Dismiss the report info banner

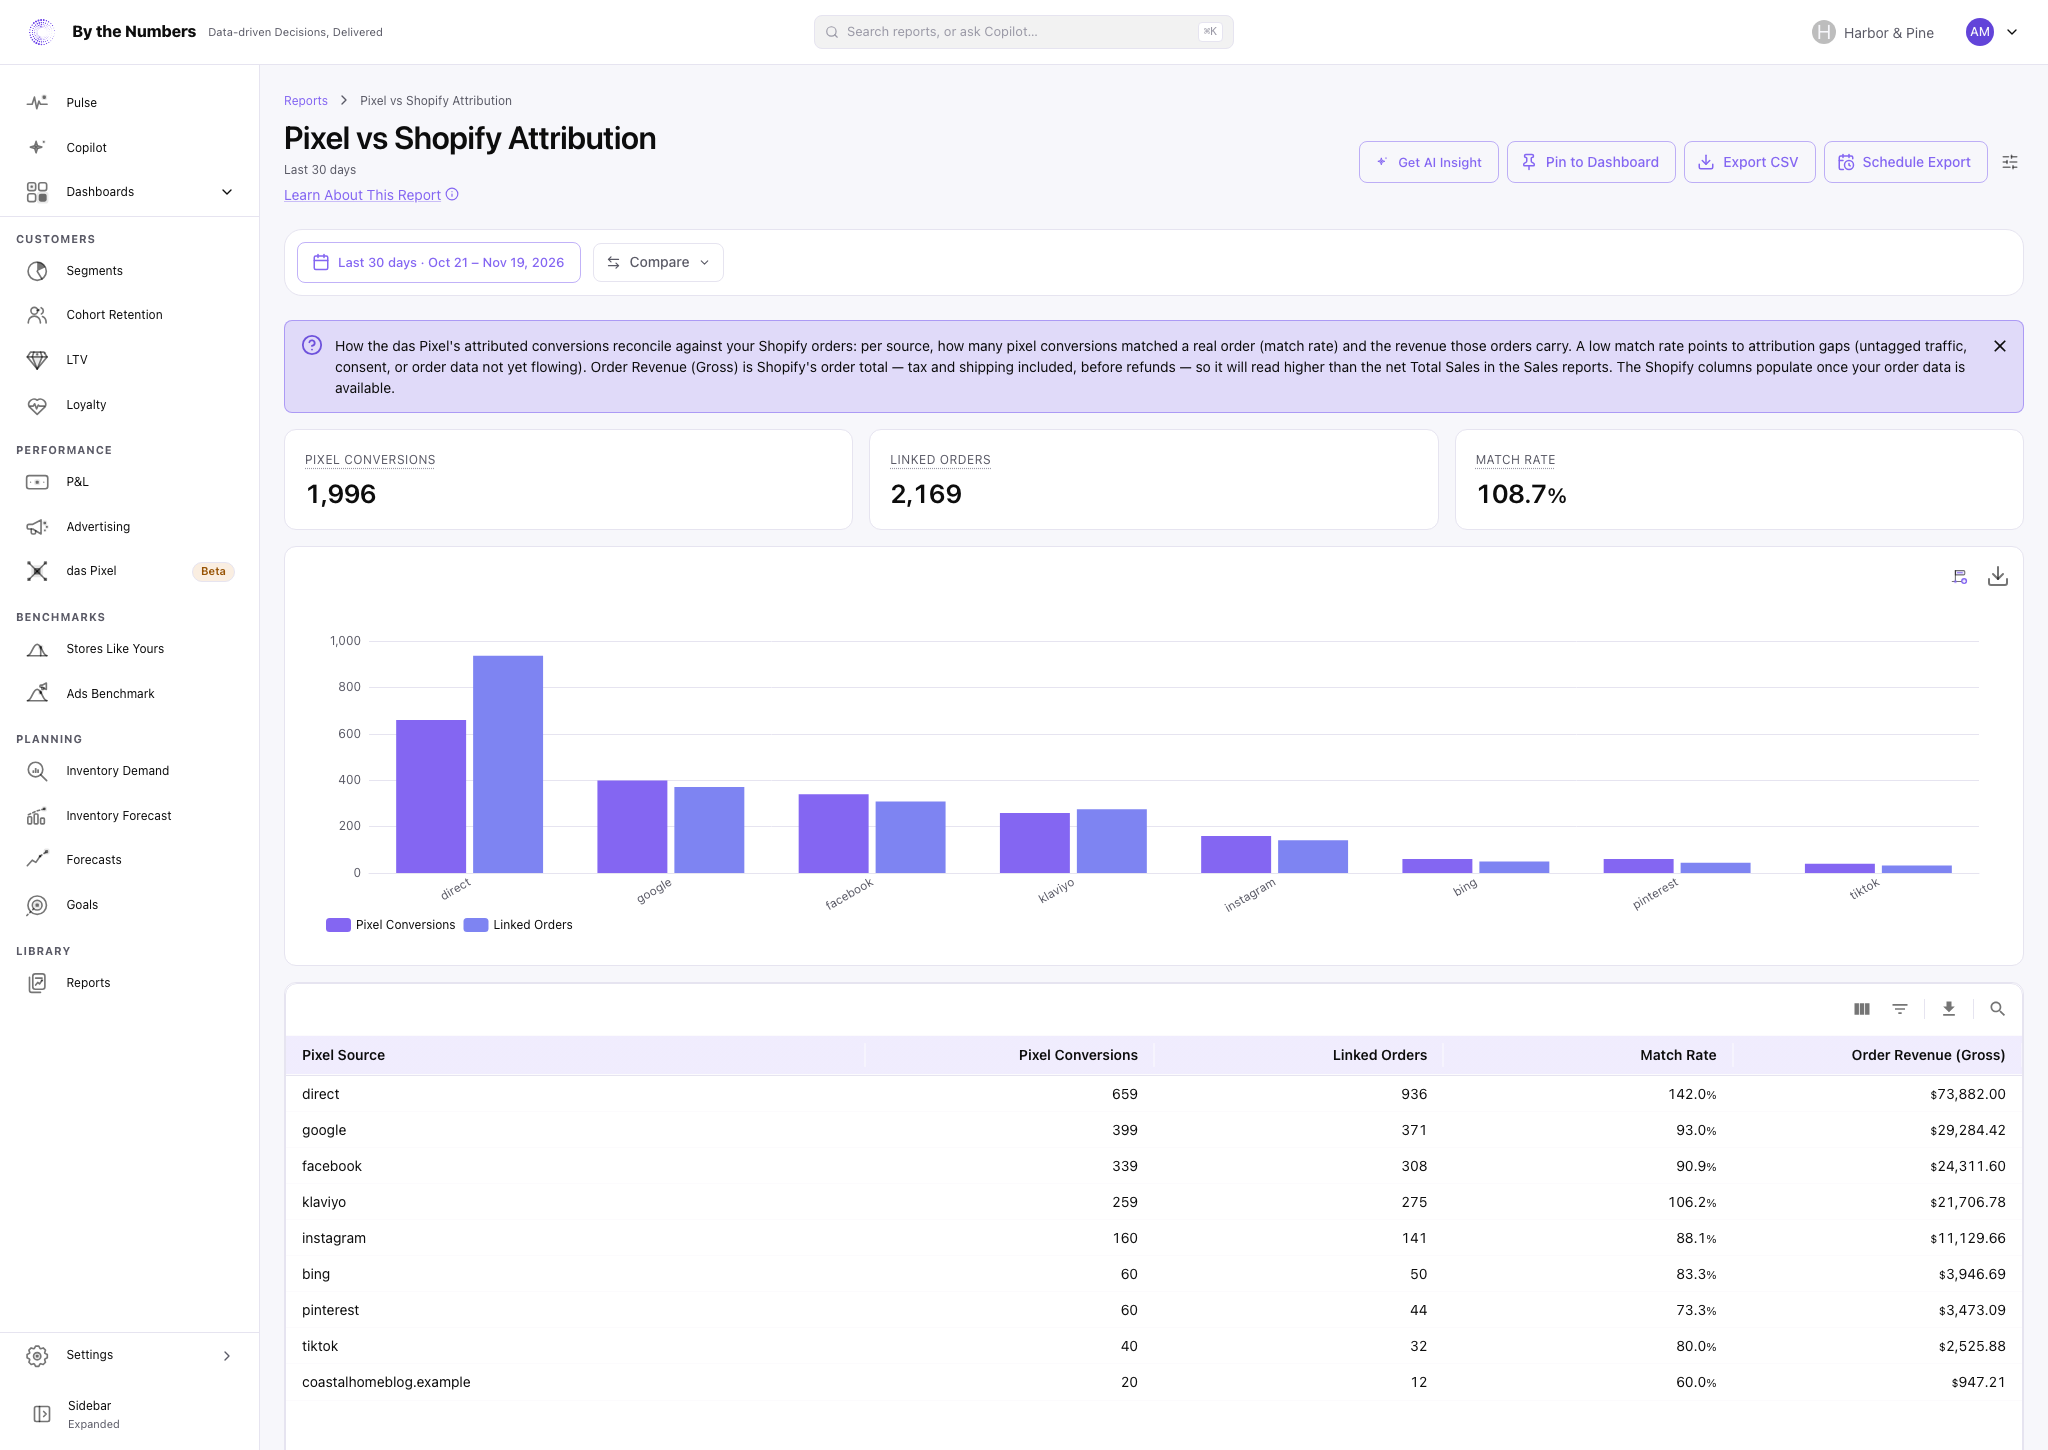click(2000, 346)
